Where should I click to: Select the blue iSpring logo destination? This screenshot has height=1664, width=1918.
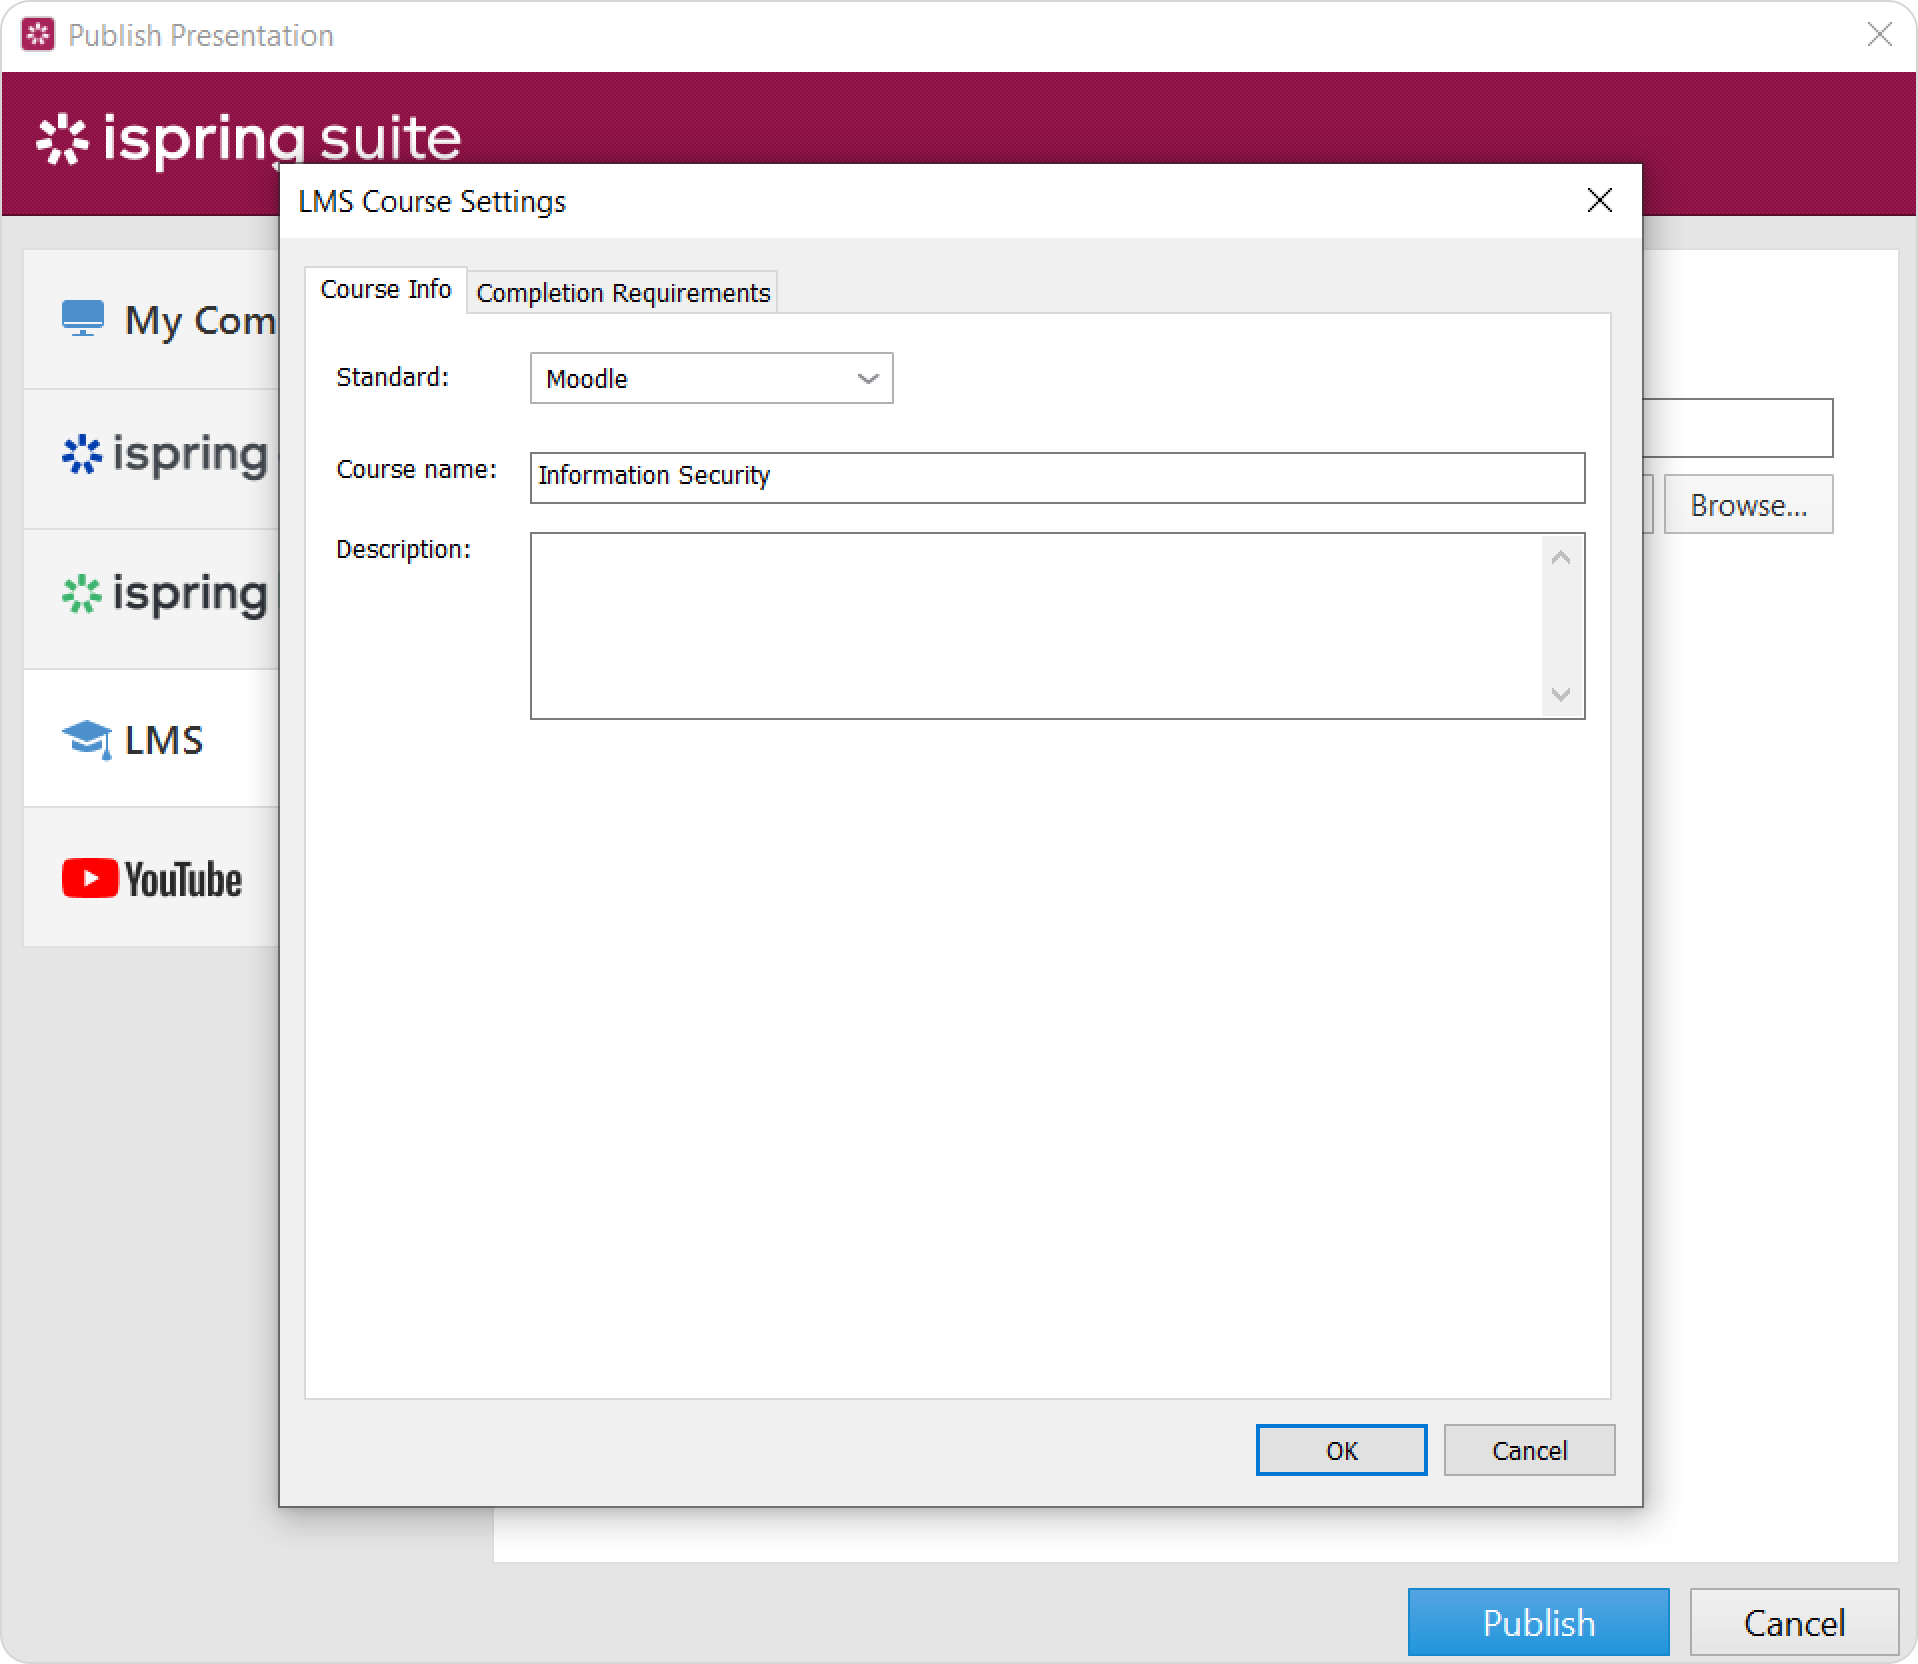click(164, 455)
